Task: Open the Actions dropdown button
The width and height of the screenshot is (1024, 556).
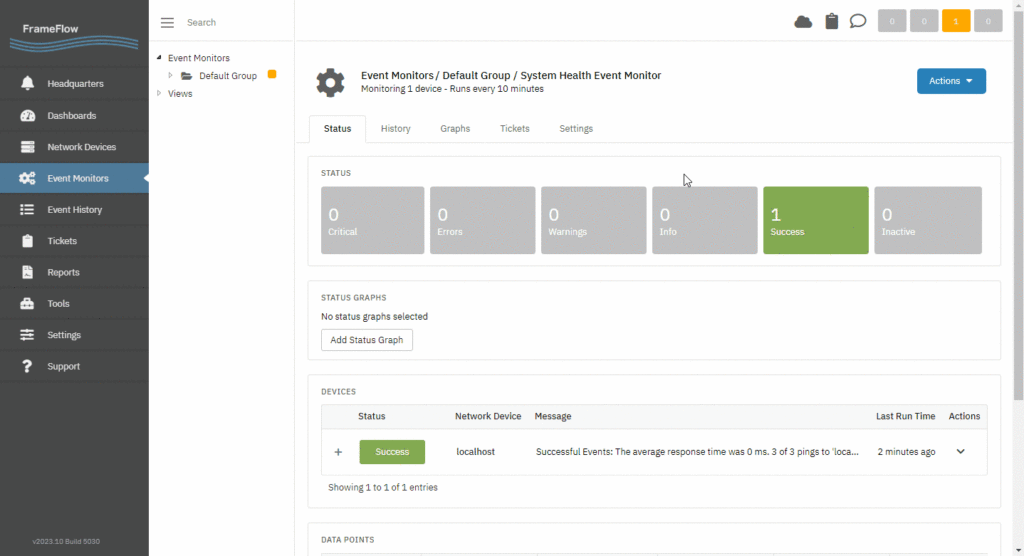Action: [x=951, y=81]
